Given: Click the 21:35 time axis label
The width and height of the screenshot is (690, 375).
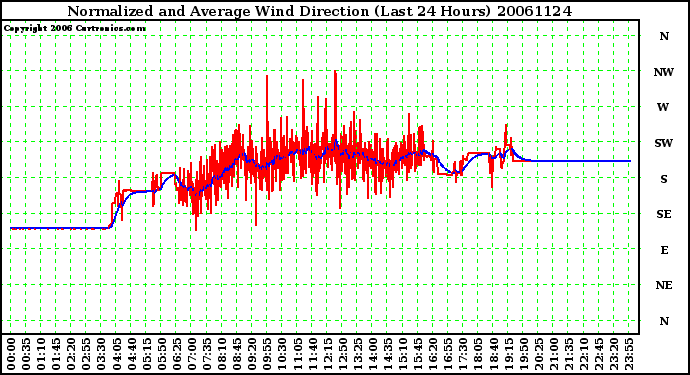Looking at the screenshot, I should click(x=569, y=354).
